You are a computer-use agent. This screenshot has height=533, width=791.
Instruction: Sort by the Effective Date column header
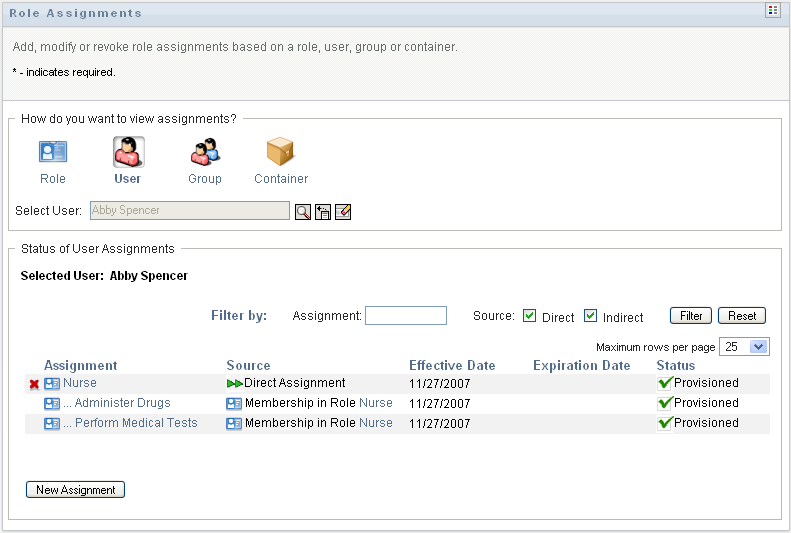pos(452,365)
